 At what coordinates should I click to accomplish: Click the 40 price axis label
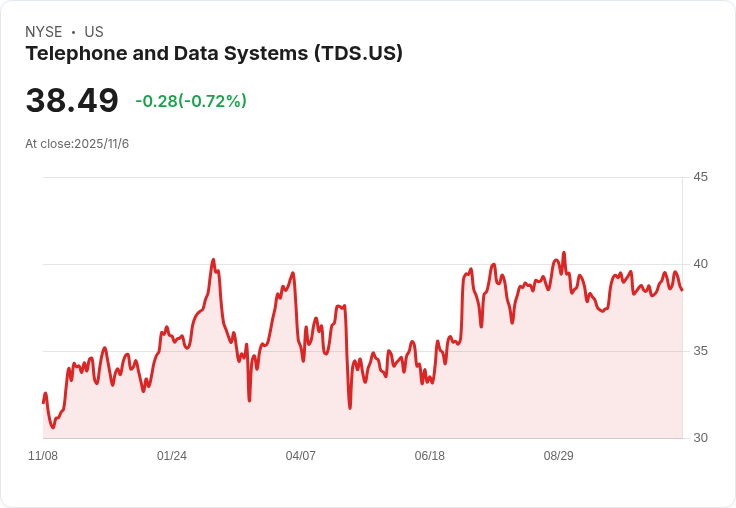pyautogui.click(x=700, y=264)
